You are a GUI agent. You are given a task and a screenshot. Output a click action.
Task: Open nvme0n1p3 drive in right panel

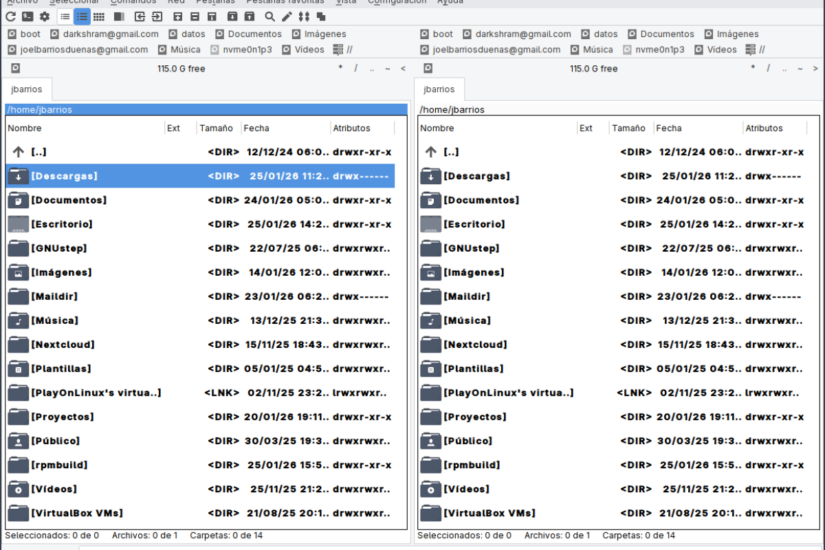654,49
